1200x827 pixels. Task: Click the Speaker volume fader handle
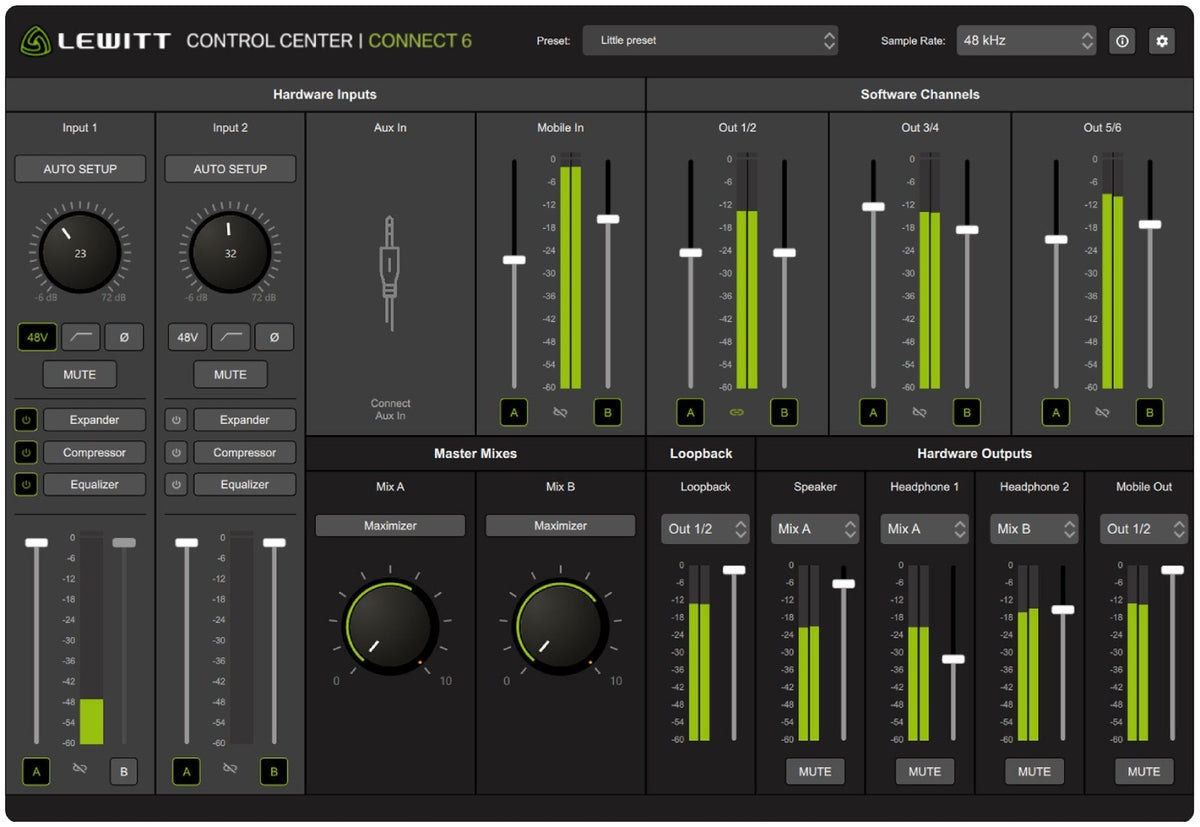coord(844,583)
